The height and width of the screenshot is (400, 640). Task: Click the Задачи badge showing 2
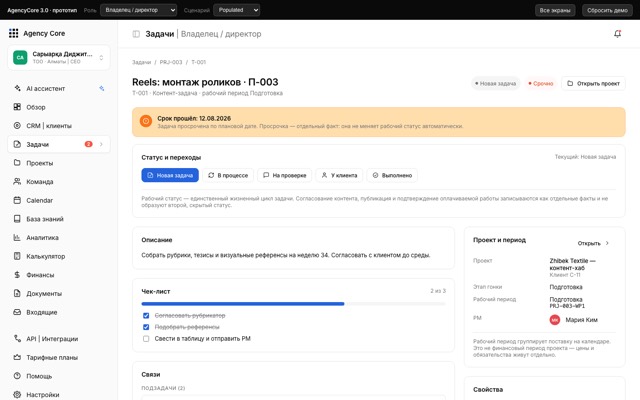coord(88,144)
